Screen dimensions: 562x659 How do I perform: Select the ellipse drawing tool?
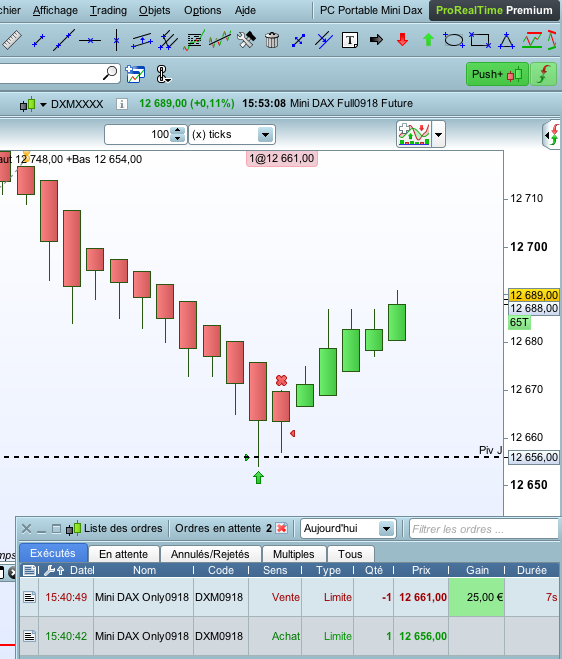[454, 40]
